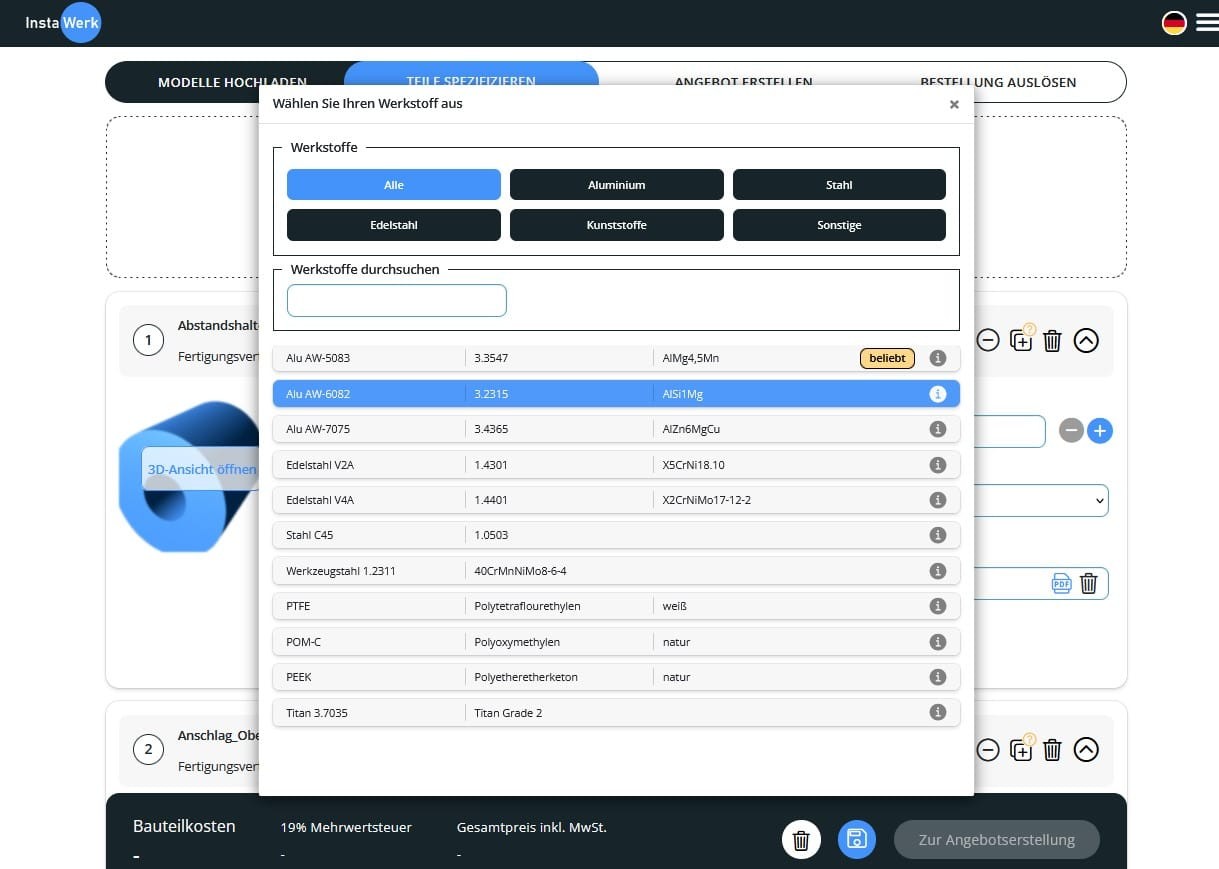This screenshot has height=869, width=1219.
Task: Go to Angebot erstellen step
Action: [x=743, y=82]
